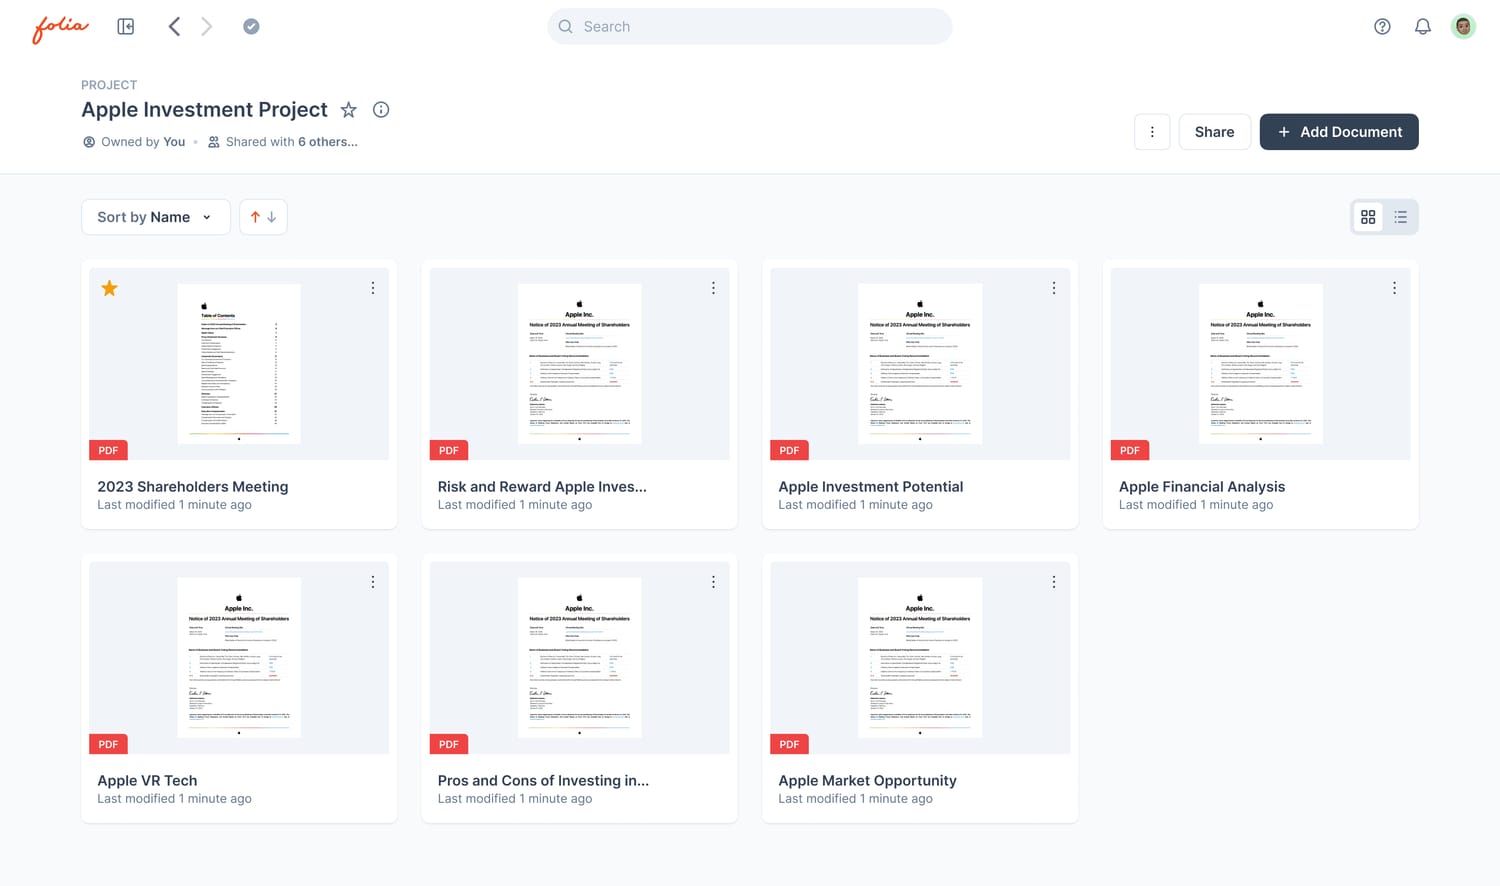Go back with the left chevron
Image resolution: width=1500 pixels, height=886 pixels.
174,27
